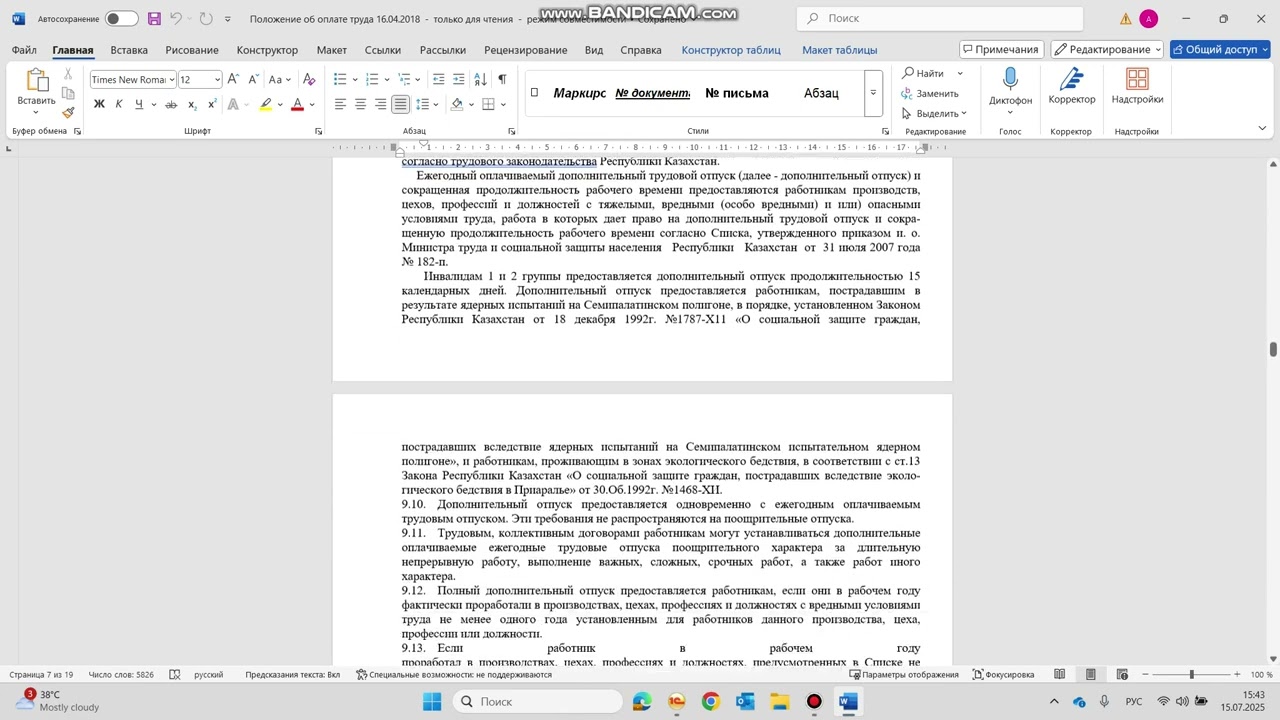Image resolution: width=1280 pixels, height=720 pixels.
Task: Click the Paste (Вставить) clipboard icon
Action: pyautogui.click(x=37, y=80)
